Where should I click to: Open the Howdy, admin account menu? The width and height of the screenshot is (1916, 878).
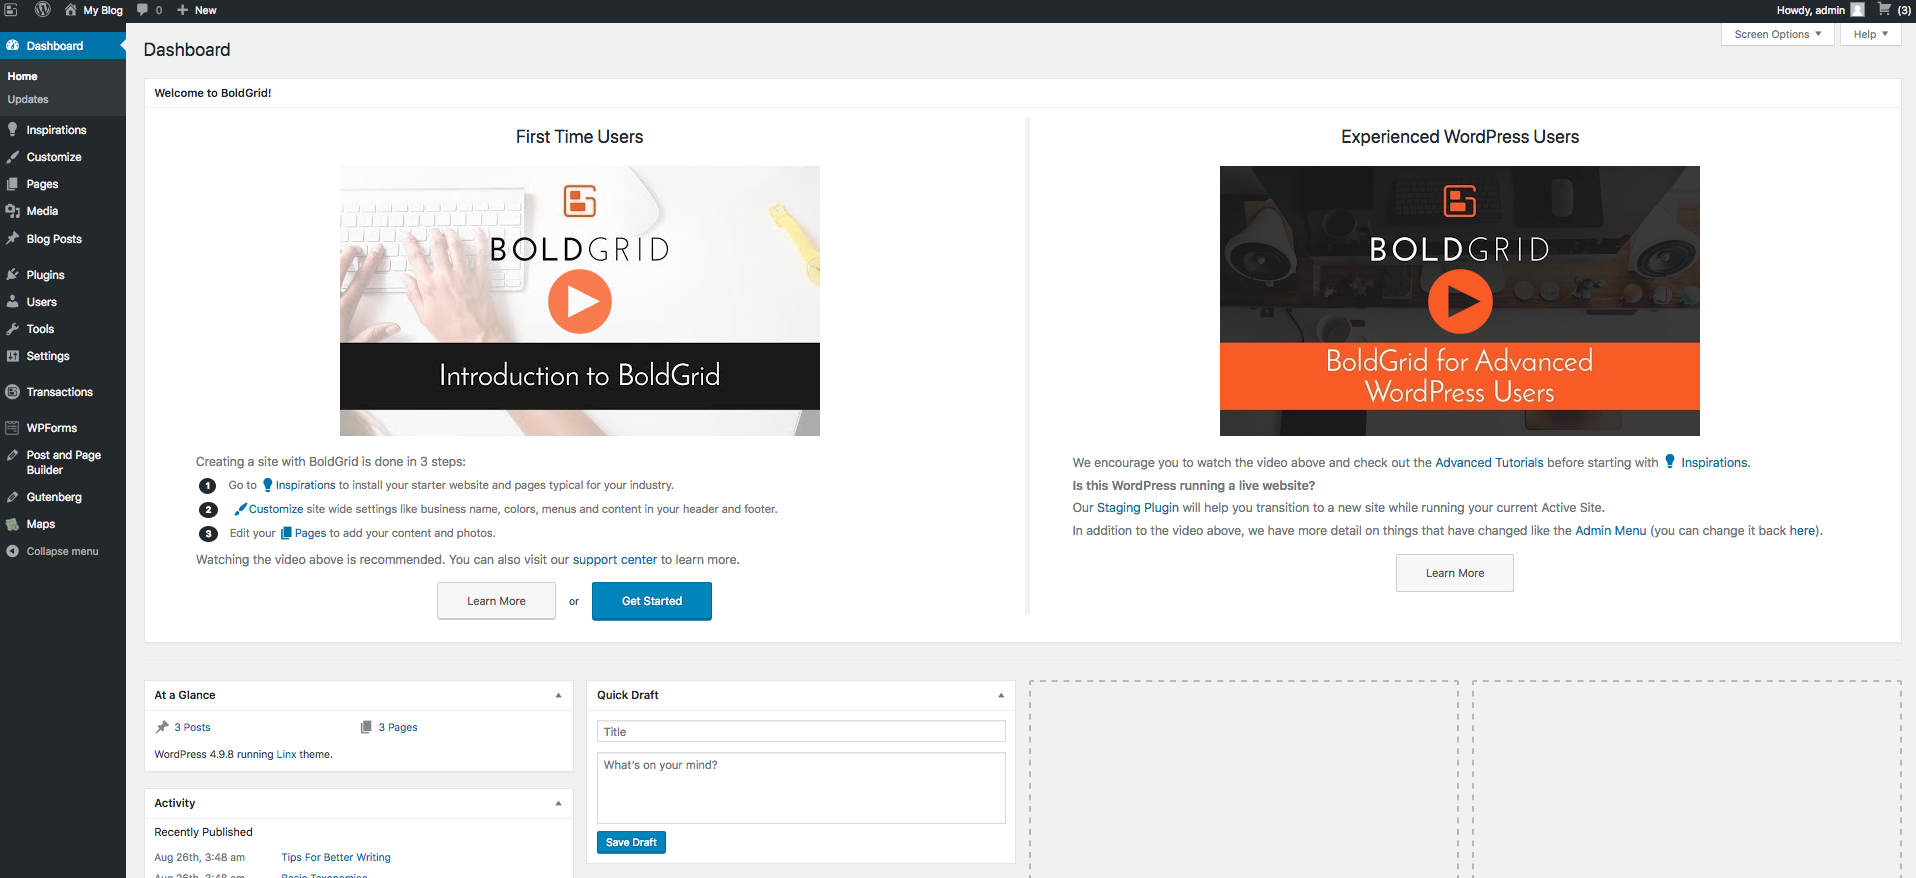1820,10
